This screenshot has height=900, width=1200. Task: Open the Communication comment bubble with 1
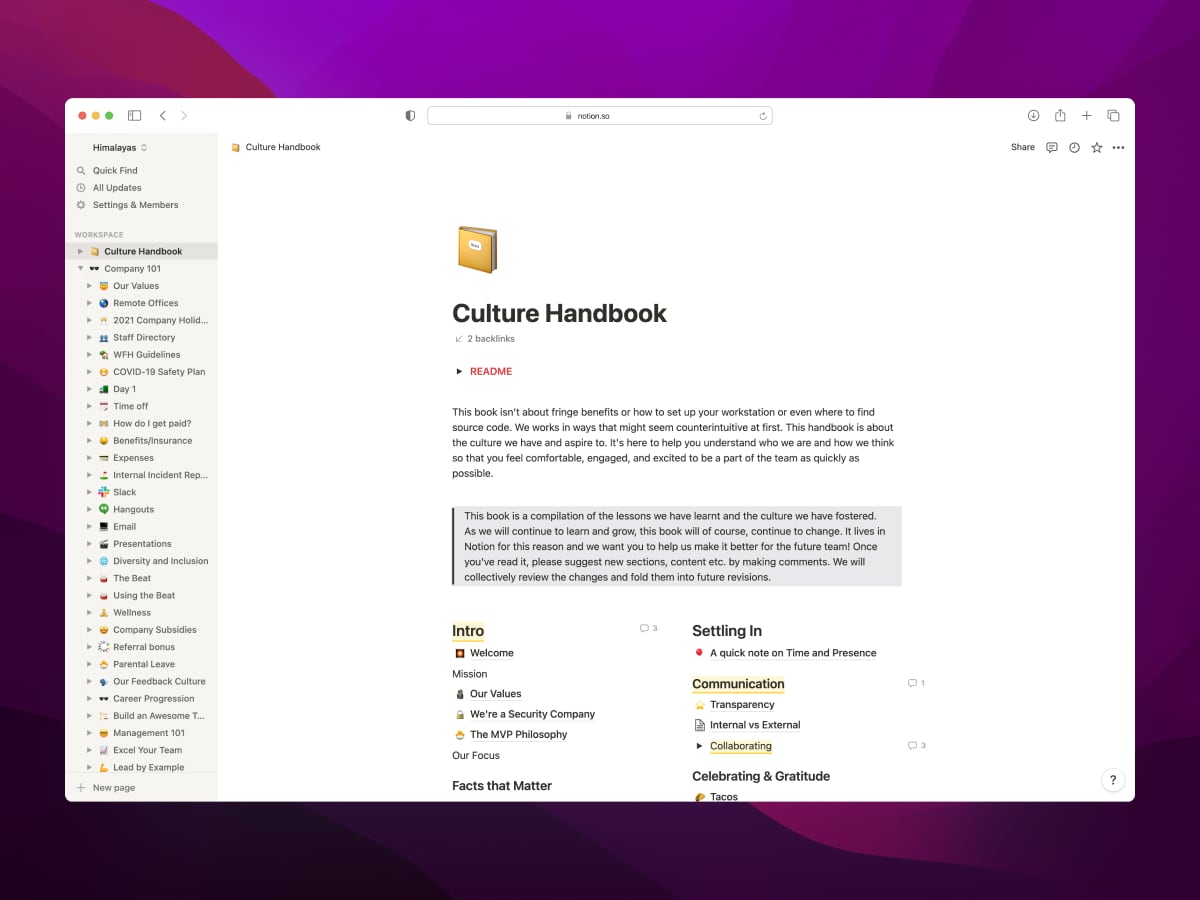(916, 684)
